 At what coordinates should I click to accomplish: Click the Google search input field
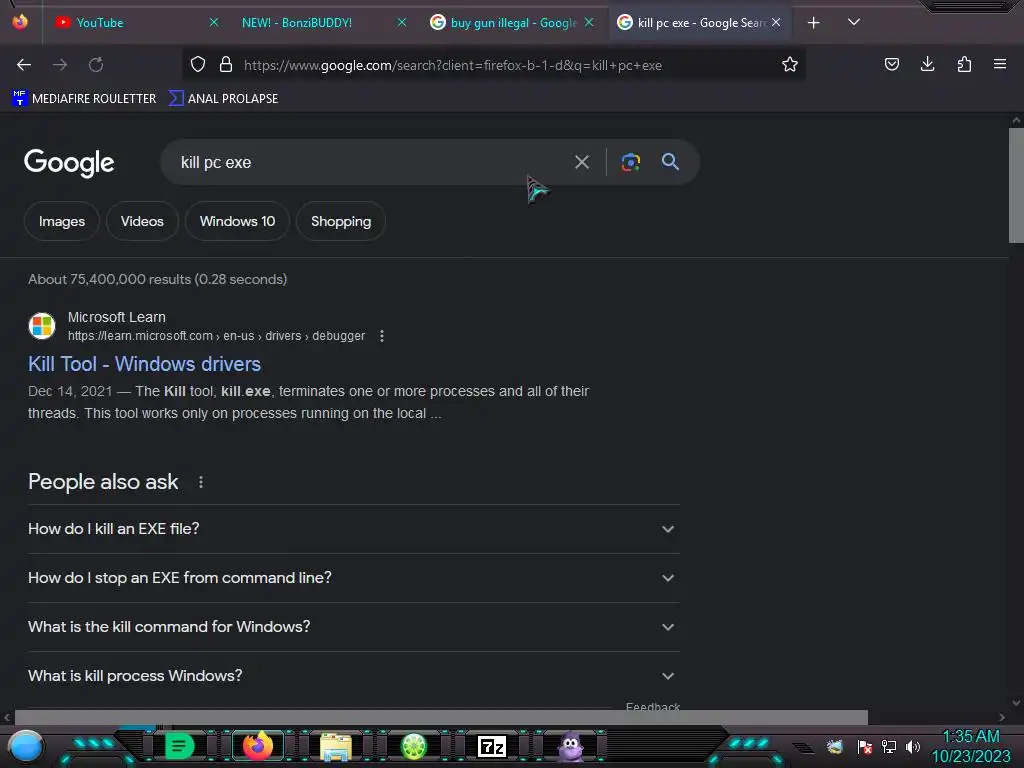[x=366, y=162]
